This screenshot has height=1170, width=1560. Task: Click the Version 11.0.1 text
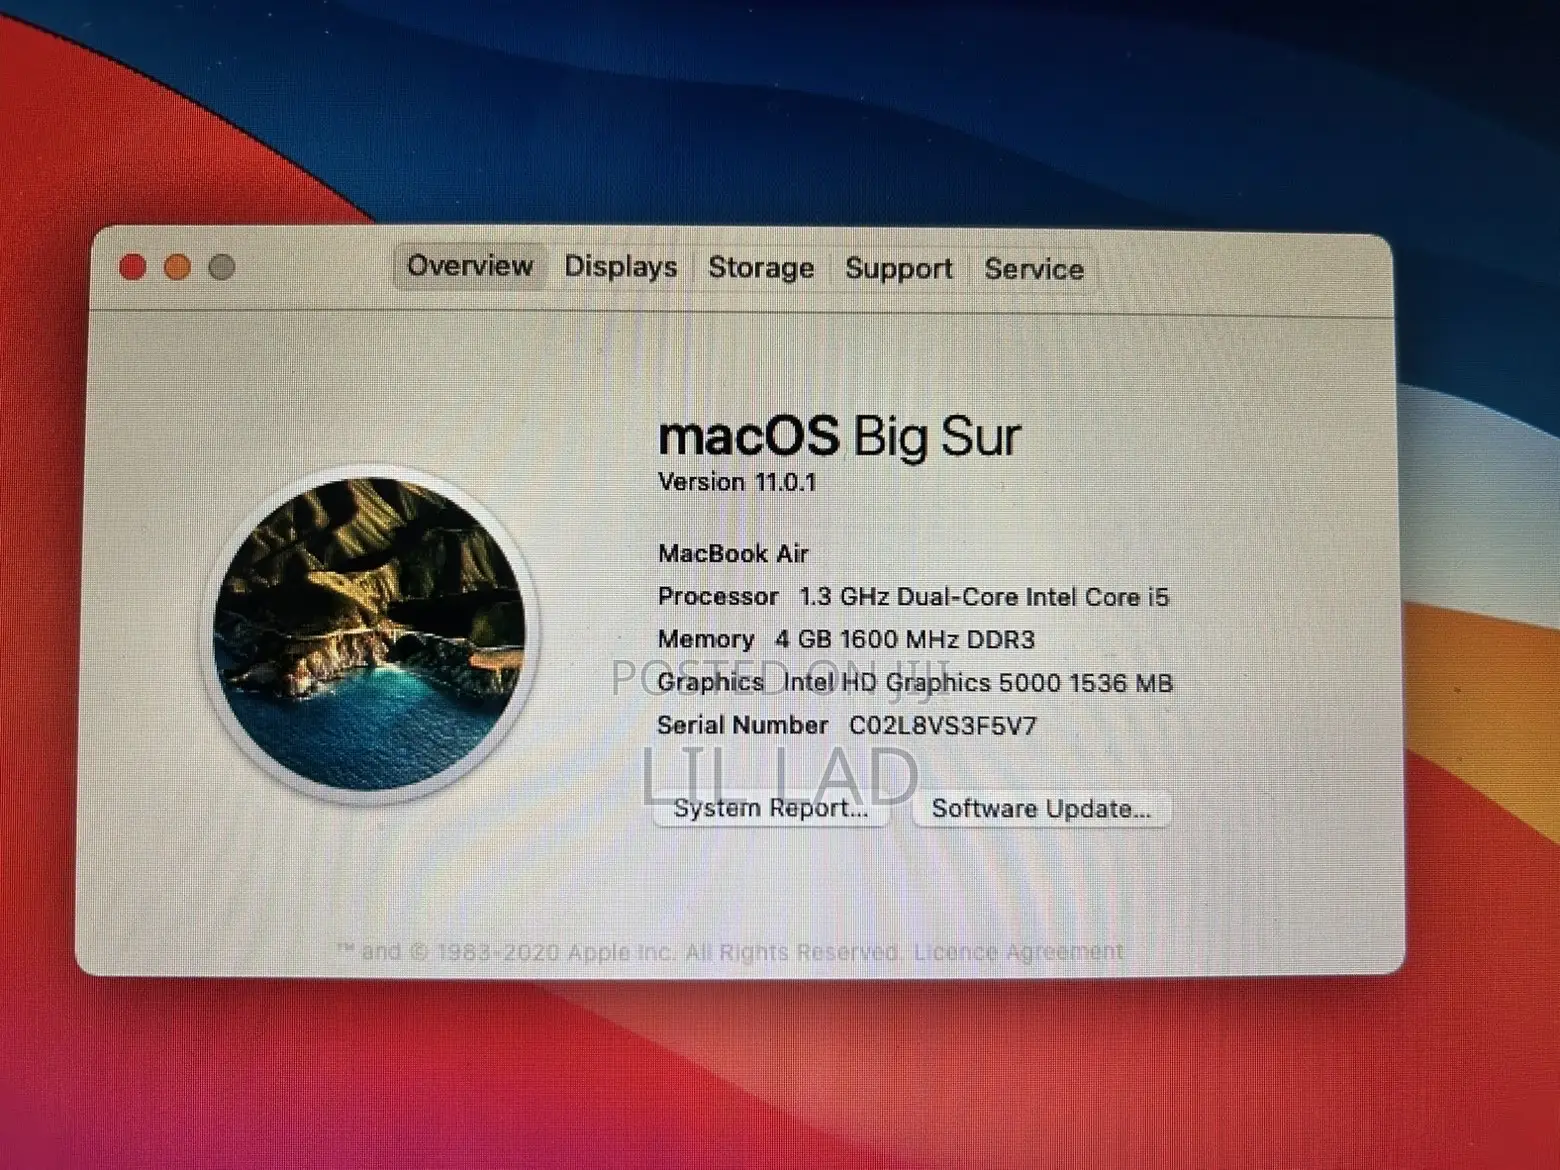pos(737,482)
